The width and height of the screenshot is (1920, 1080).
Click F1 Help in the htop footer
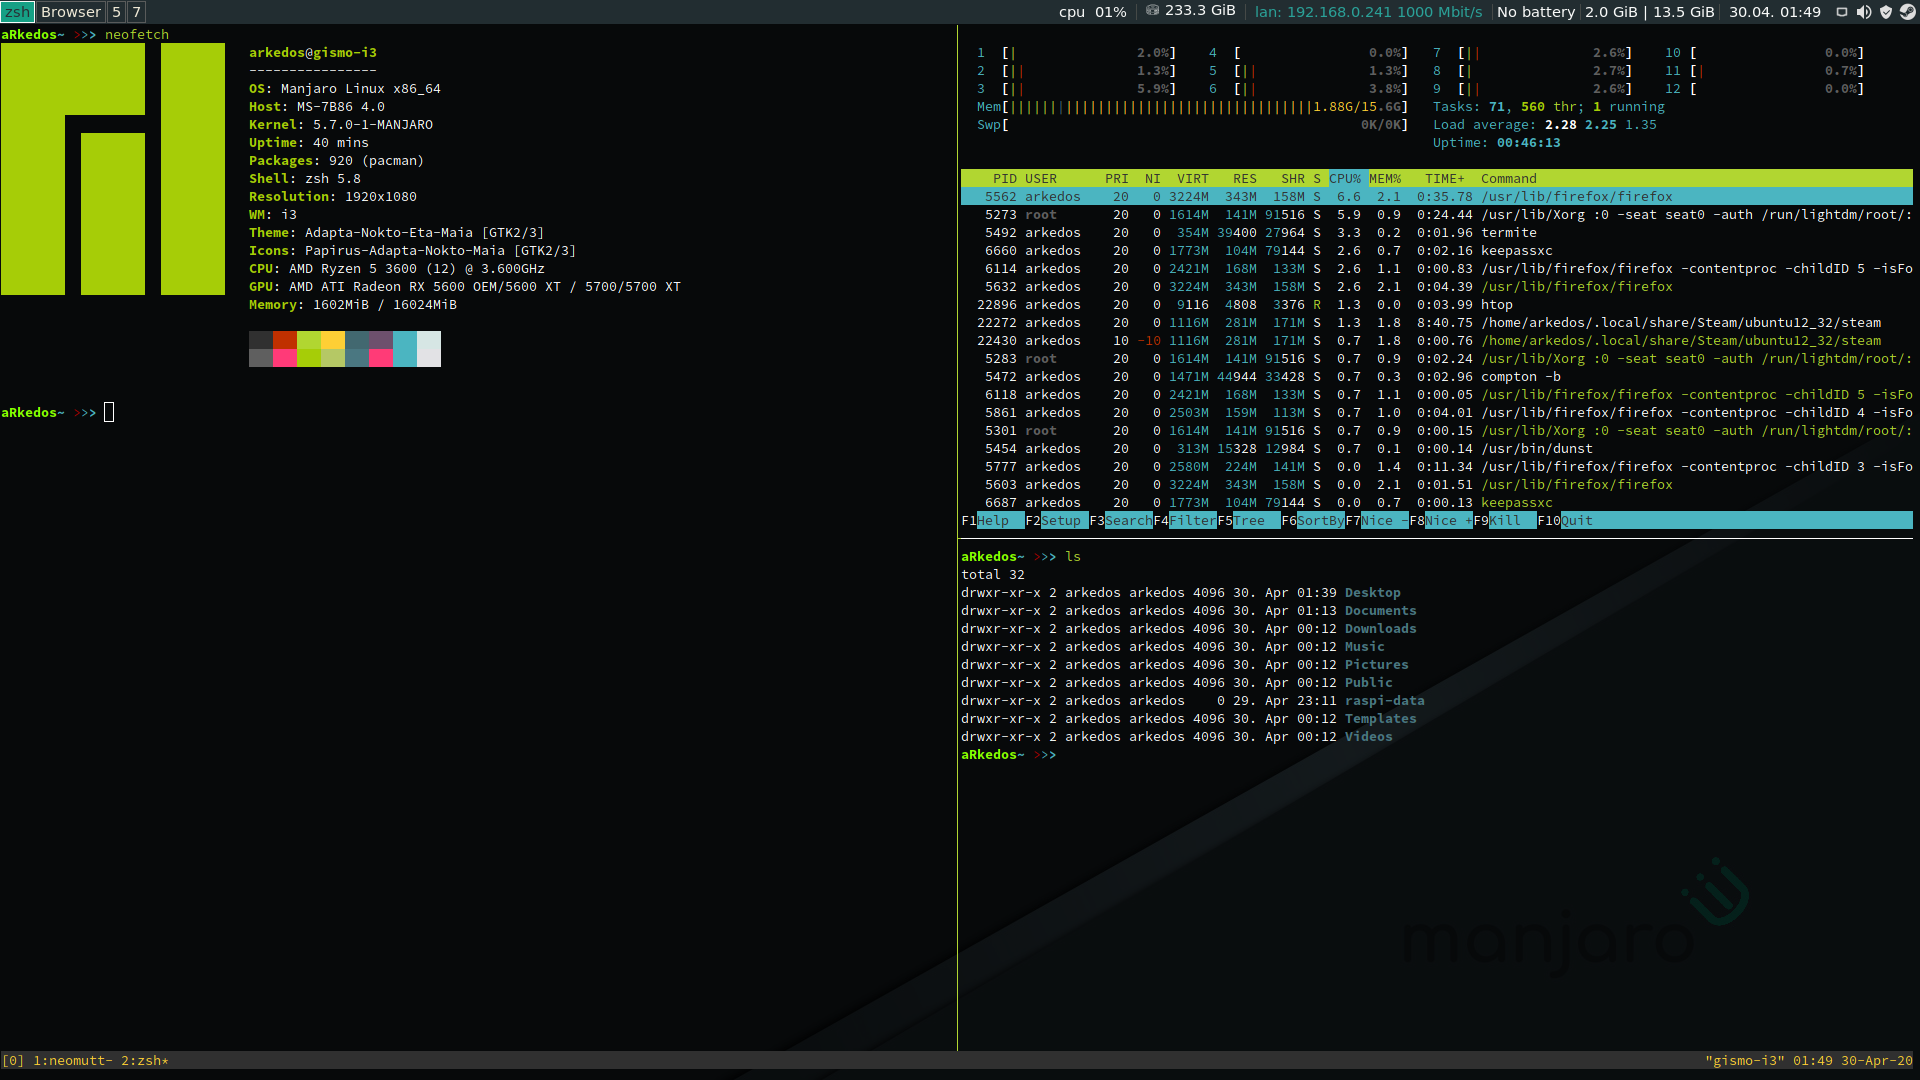[x=992, y=521]
